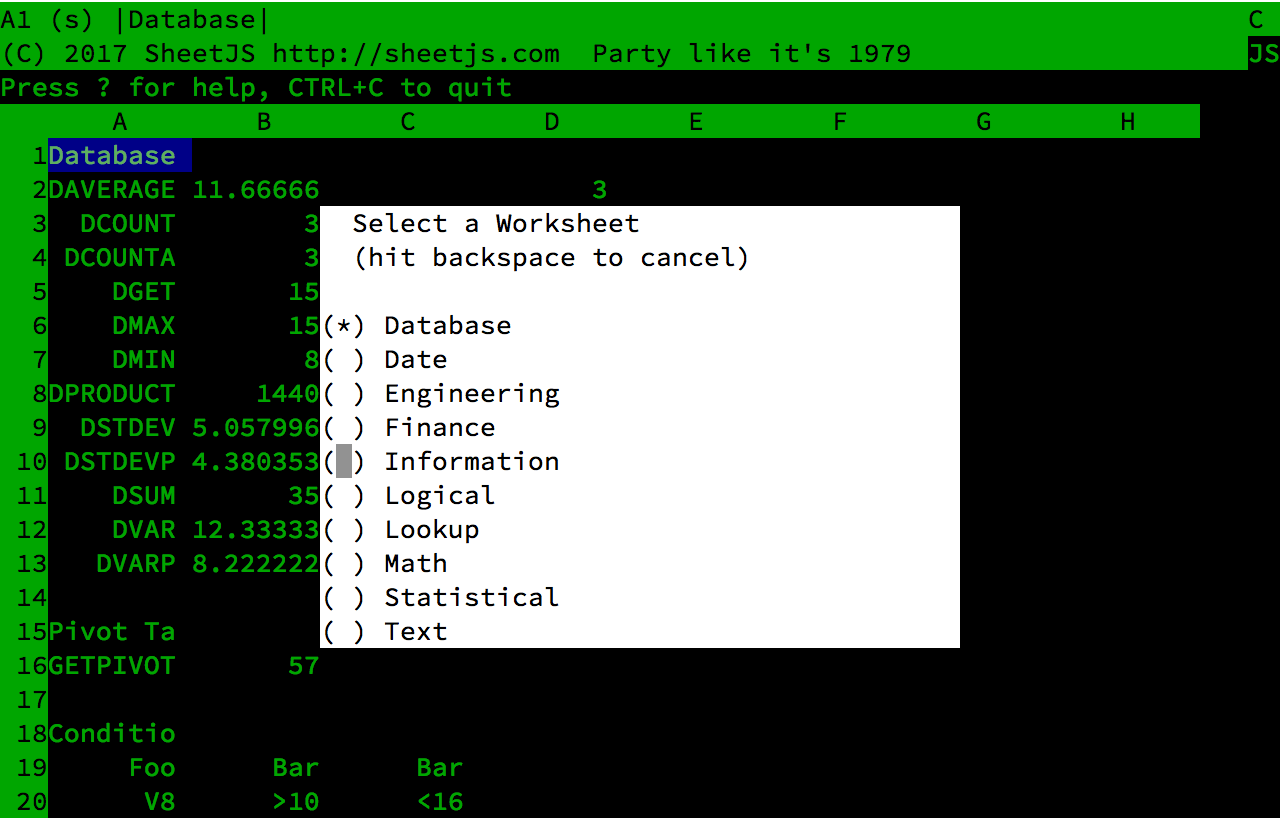
Task: Select the value 57
Action: pos(304,666)
